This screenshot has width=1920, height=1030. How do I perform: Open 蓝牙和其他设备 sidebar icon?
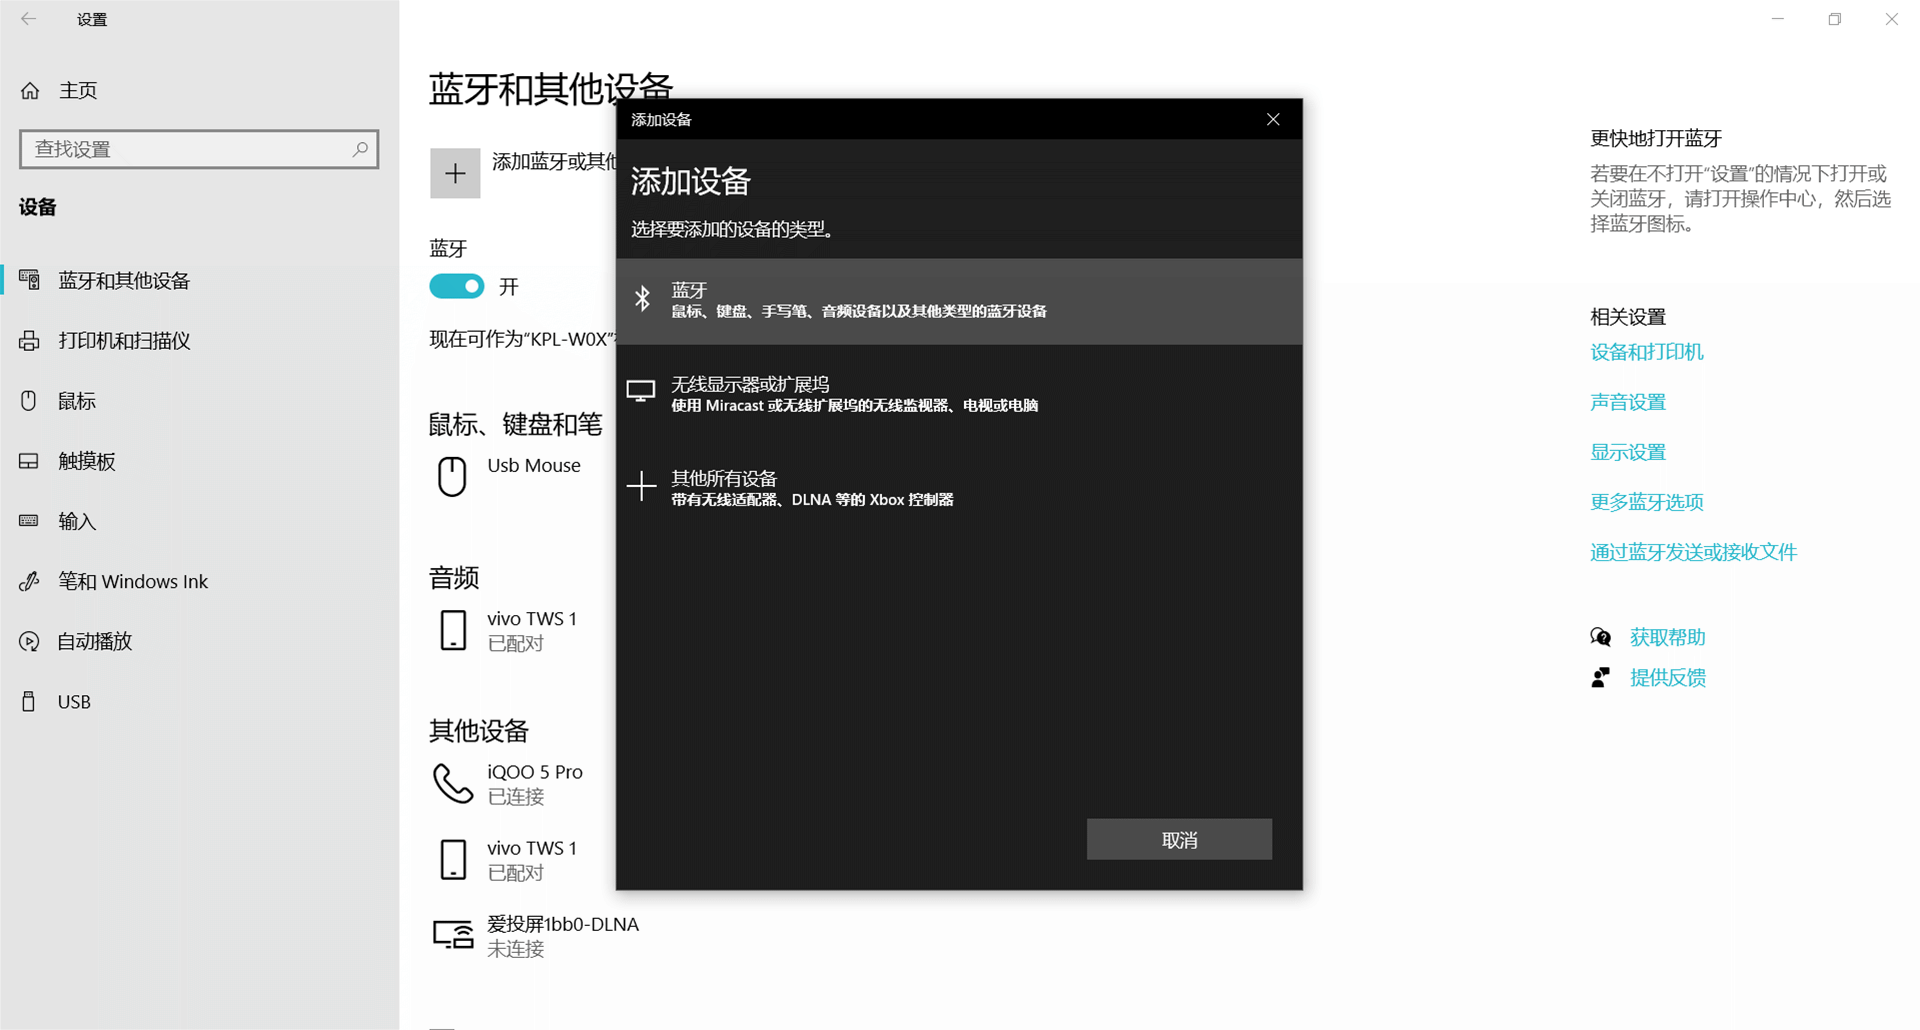(x=30, y=280)
